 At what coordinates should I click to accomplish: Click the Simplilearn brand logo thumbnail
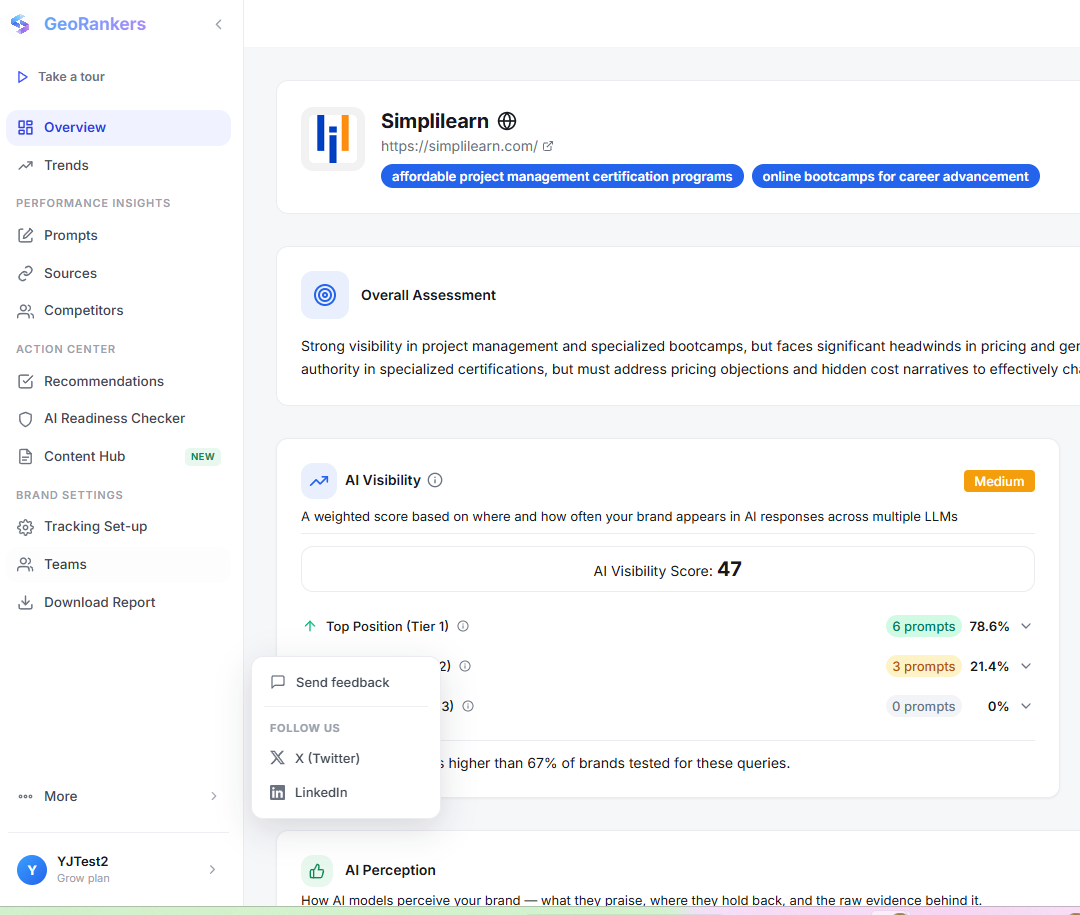(333, 138)
